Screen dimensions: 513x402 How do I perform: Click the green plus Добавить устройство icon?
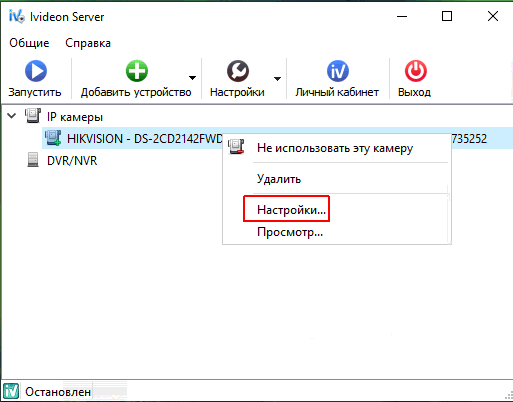coord(137,71)
